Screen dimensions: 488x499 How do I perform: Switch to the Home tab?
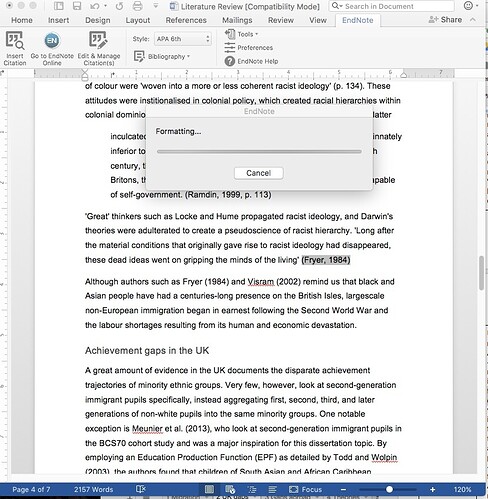(22, 20)
